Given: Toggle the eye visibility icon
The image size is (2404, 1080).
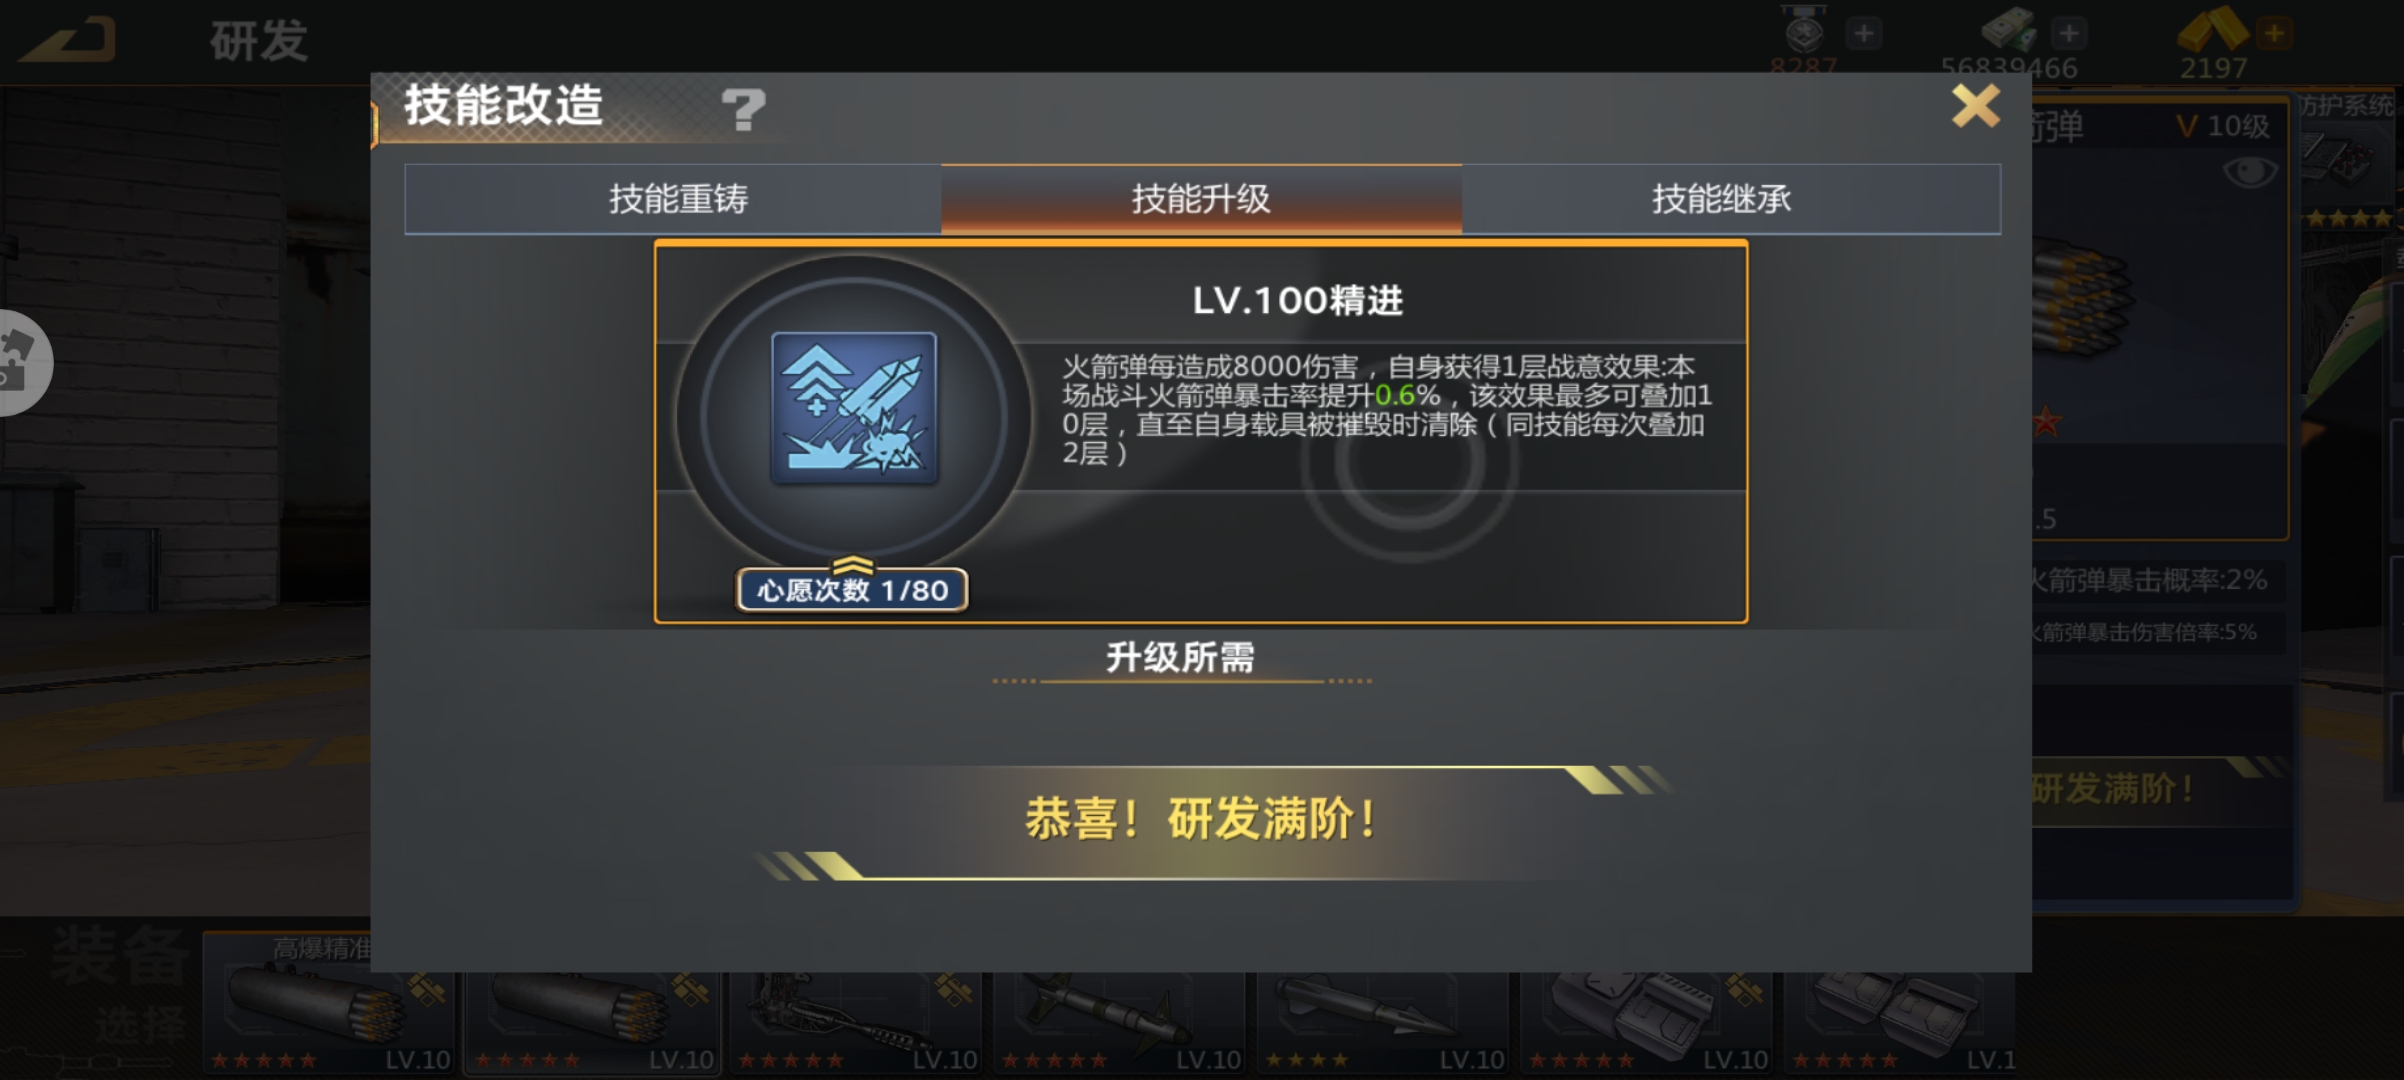Looking at the screenshot, I should [x=2250, y=172].
